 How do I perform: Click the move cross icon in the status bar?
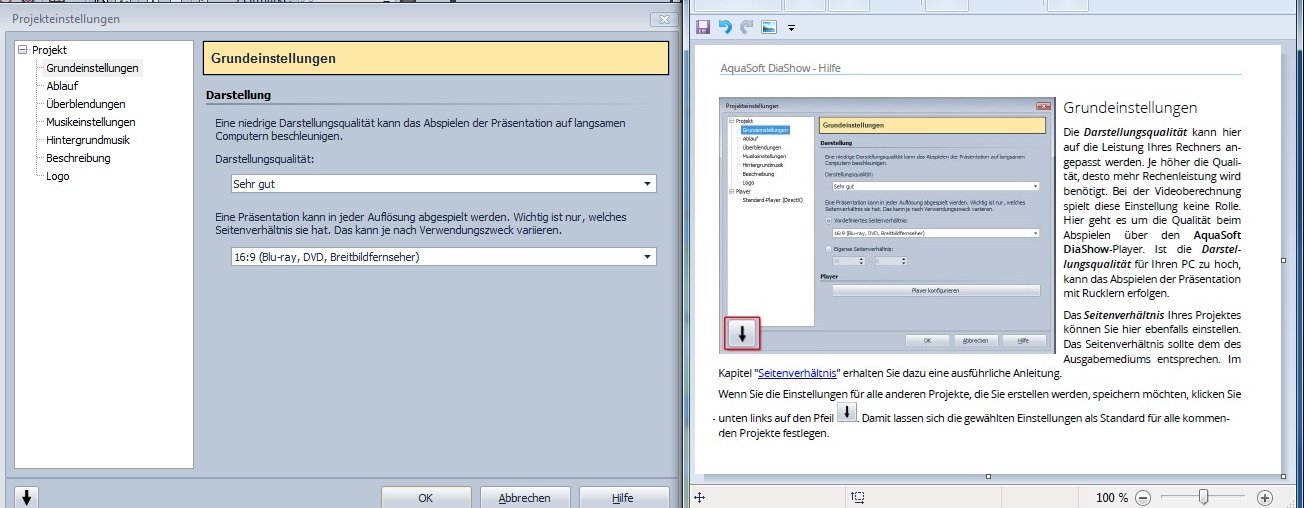pos(700,497)
